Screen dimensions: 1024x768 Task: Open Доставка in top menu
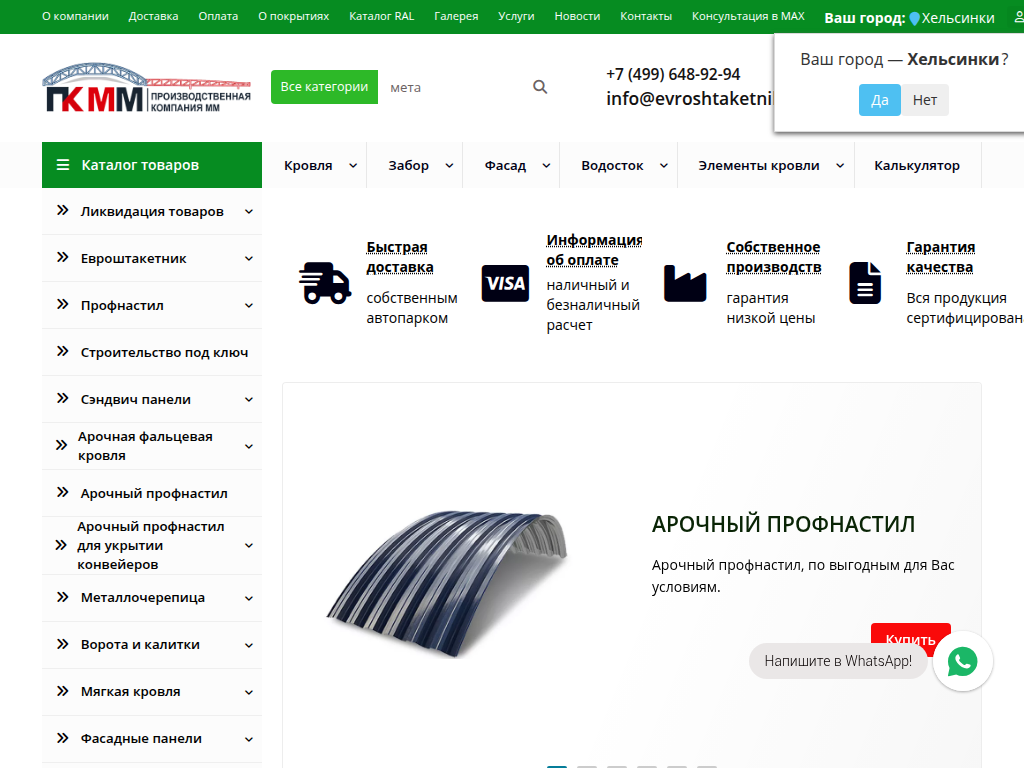tap(153, 16)
